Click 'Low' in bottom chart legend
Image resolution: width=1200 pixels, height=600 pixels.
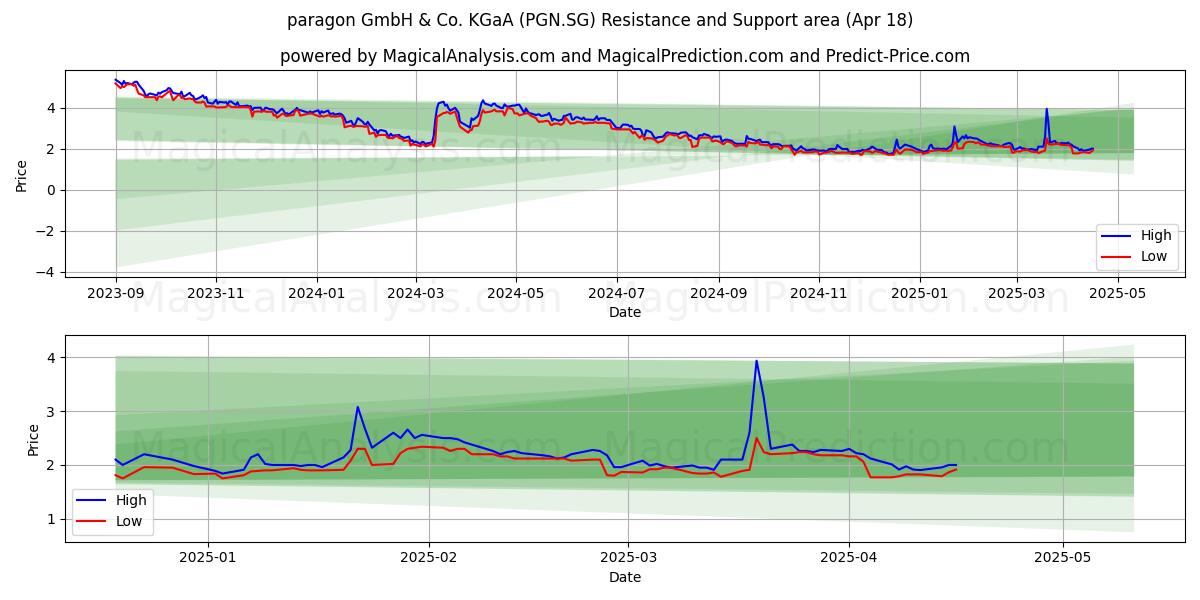coord(129,522)
